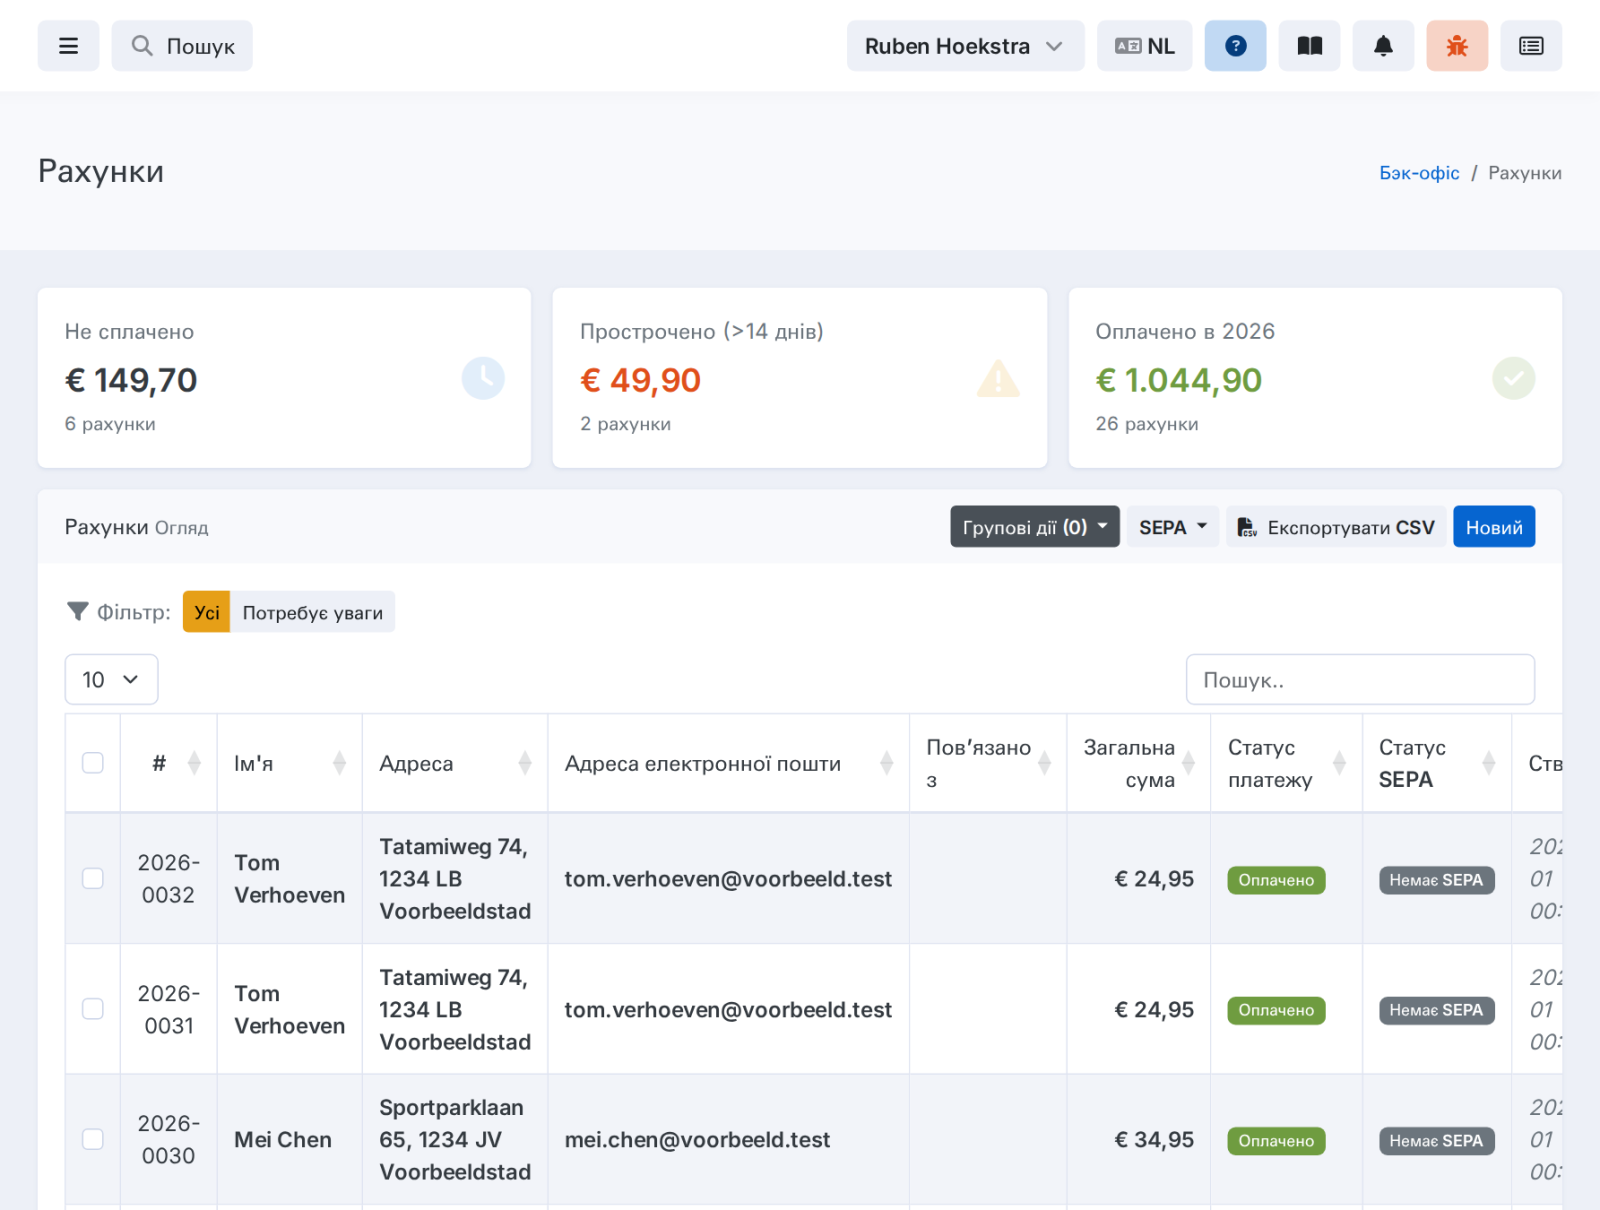Expand the Ruben Hoekstra user dropdown
The width and height of the screenshot is (1600, 1210).
click(965, 46)
